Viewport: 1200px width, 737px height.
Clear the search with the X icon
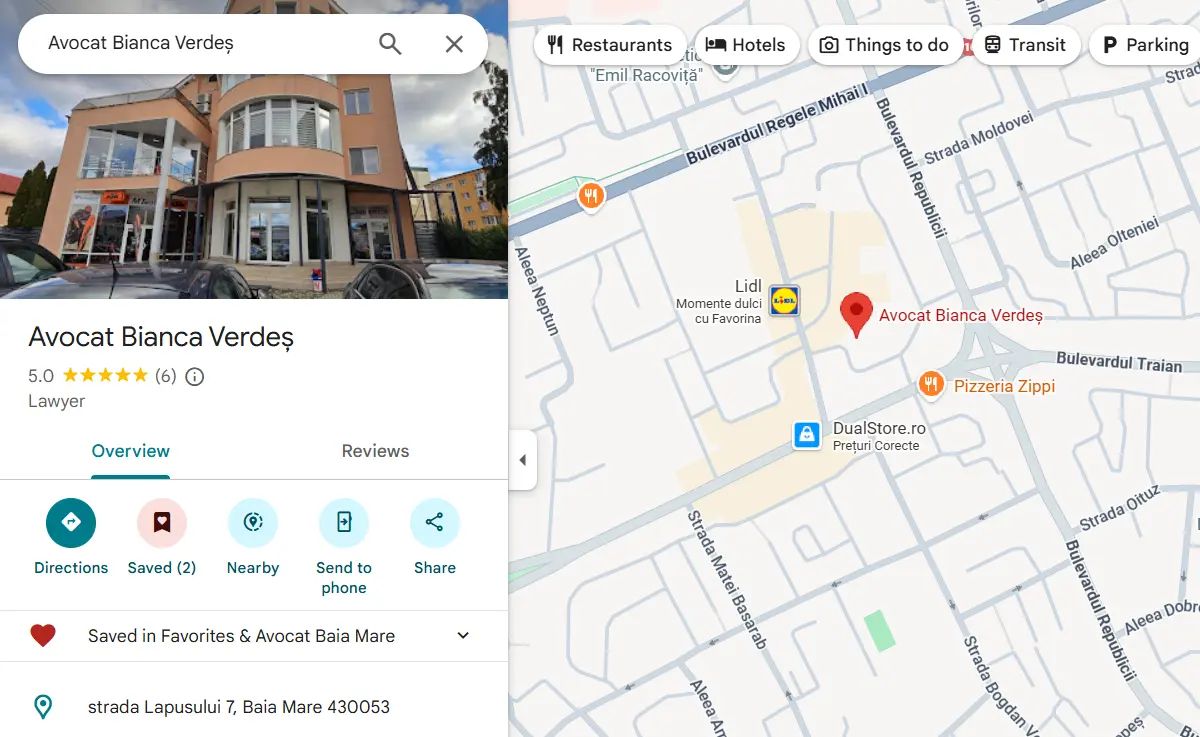pyautogui.click(x=454, y=44)
